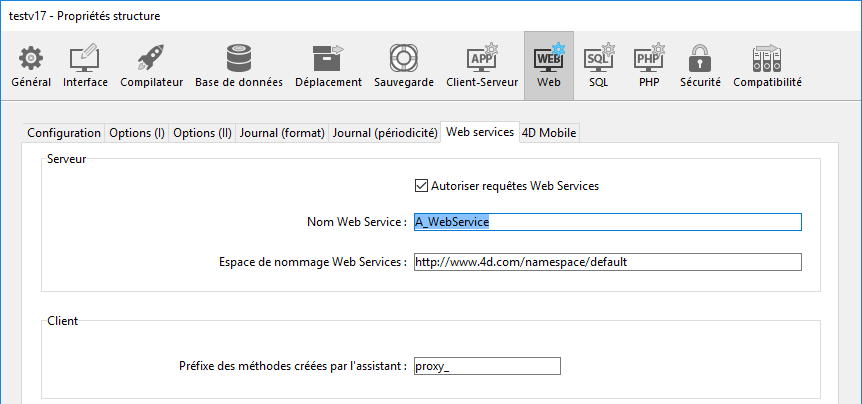Select the SQL settings icon
Viewport: 862px width, 404px height.
click(x=598, y=60)
